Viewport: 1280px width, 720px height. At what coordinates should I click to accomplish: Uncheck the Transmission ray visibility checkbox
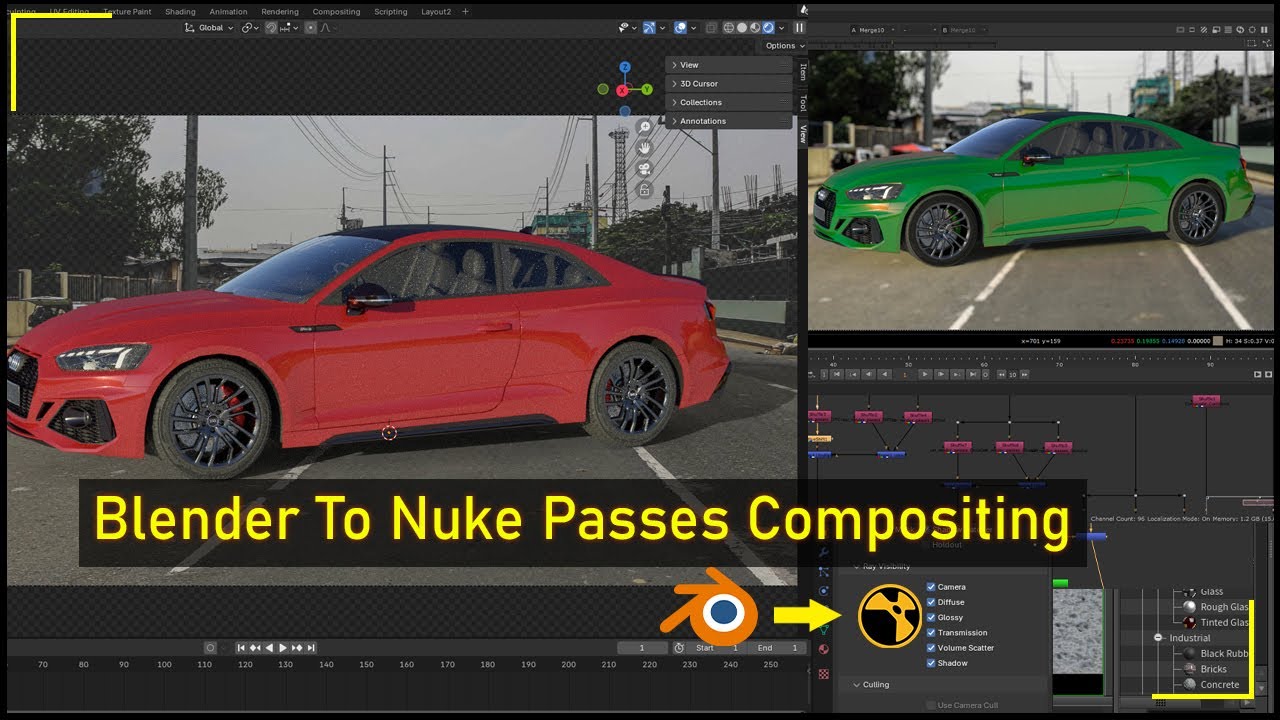tap(931, 633)
